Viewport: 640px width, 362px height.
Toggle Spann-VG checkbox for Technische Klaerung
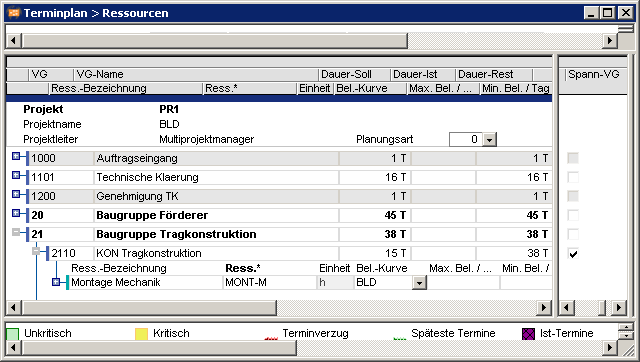tap(573, 177)
